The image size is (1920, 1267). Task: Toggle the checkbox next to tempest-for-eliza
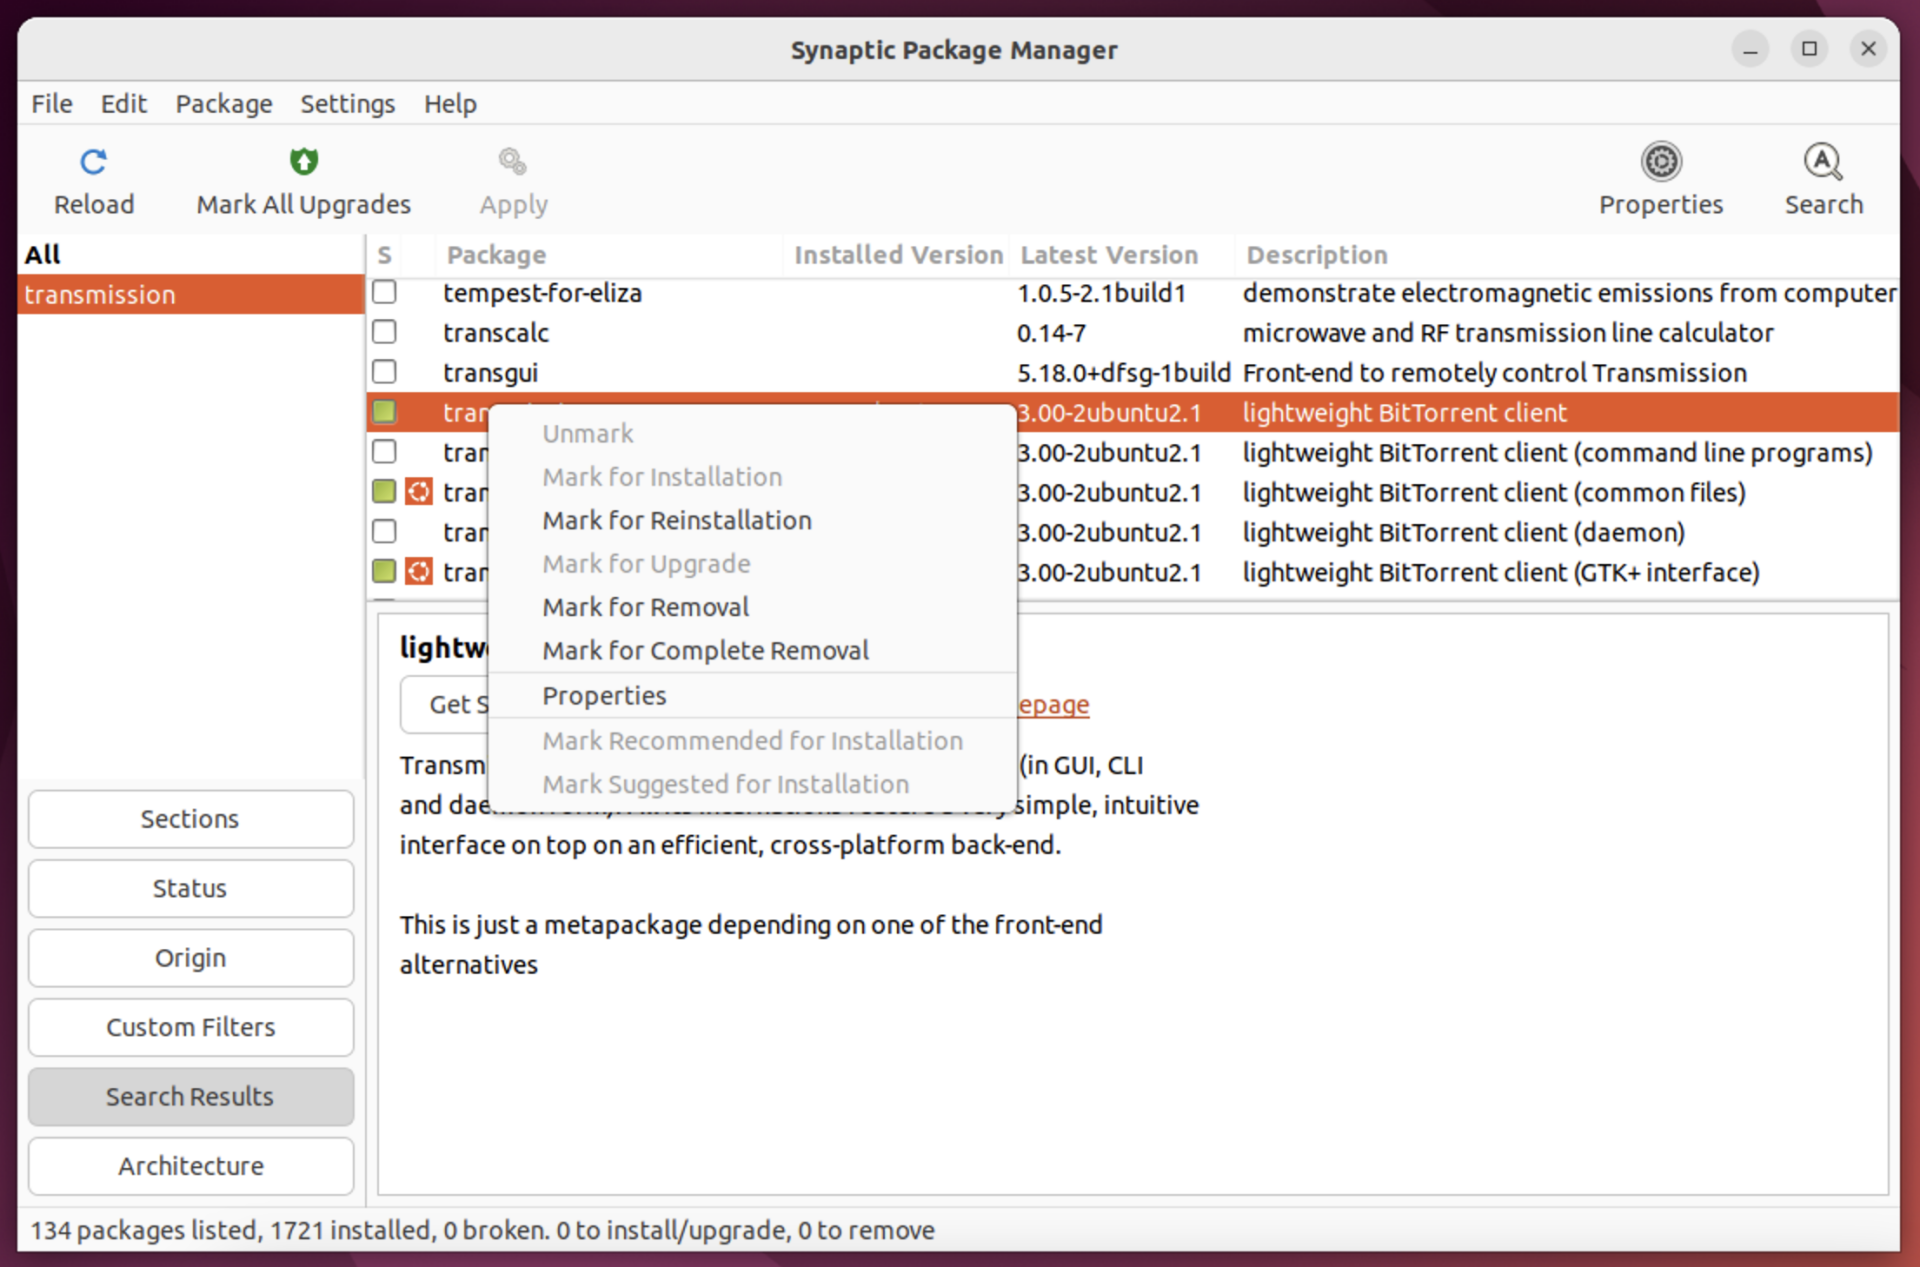(384, 292)
